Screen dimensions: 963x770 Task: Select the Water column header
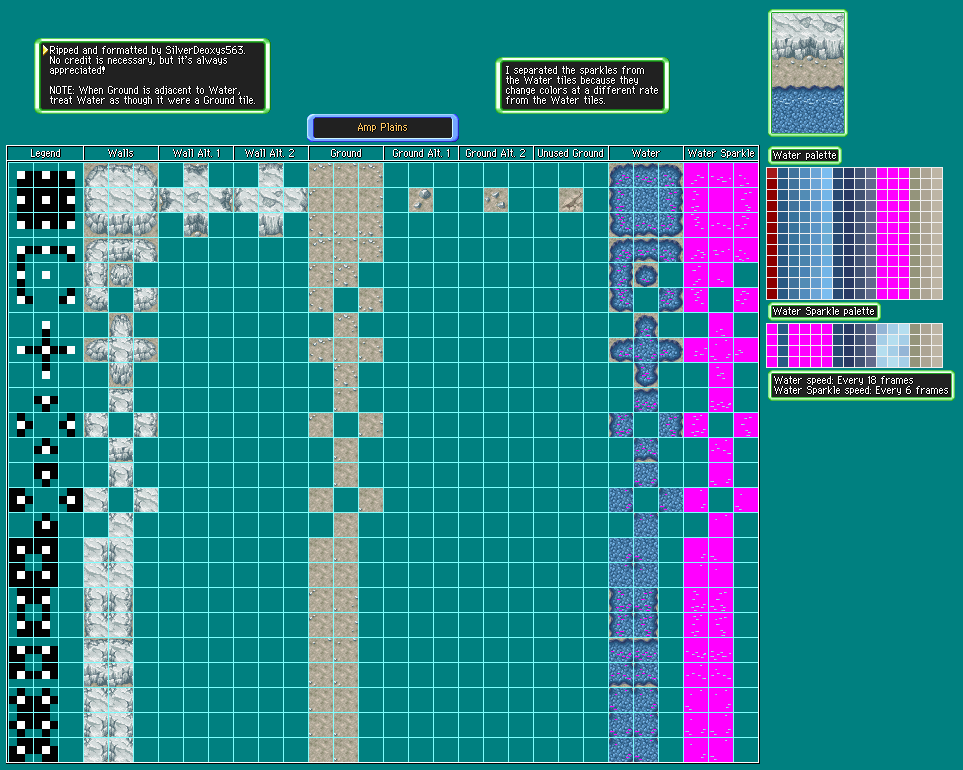(645, 153)
